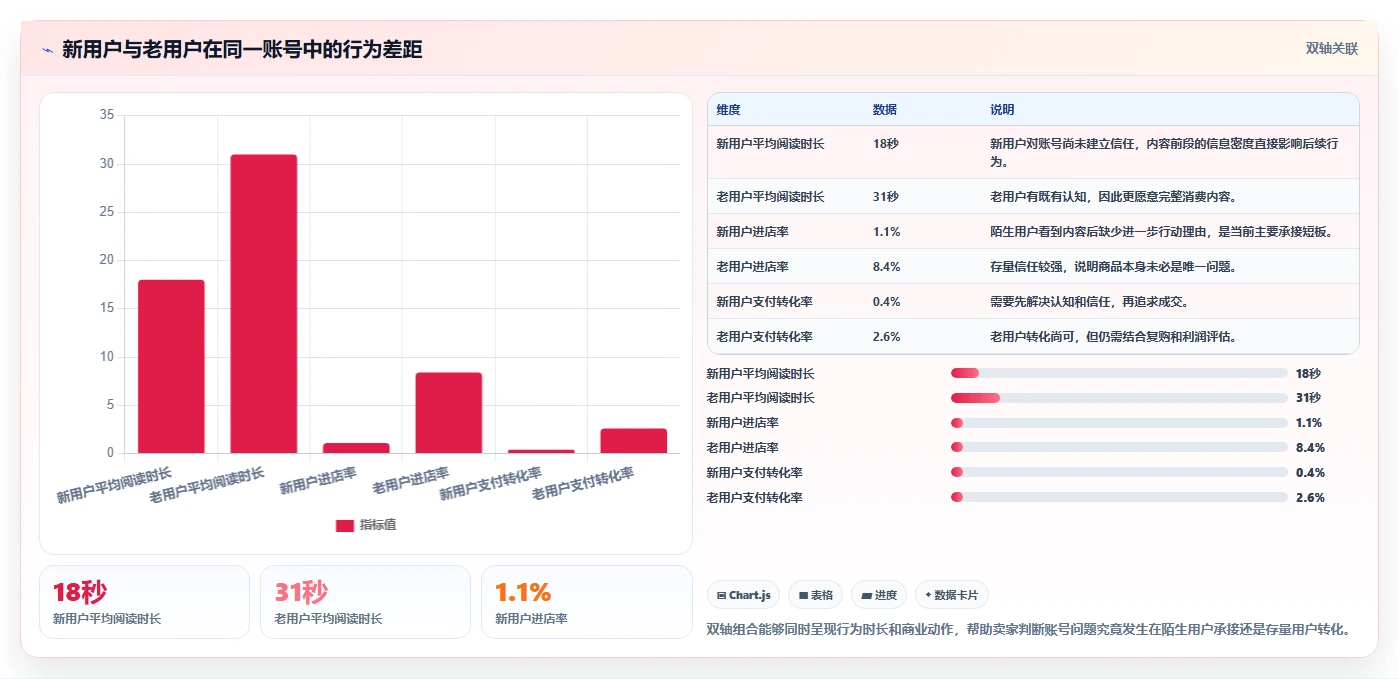Click the 表格 chip
Viewport: 1399px width, 679px height.
point(816,595)
